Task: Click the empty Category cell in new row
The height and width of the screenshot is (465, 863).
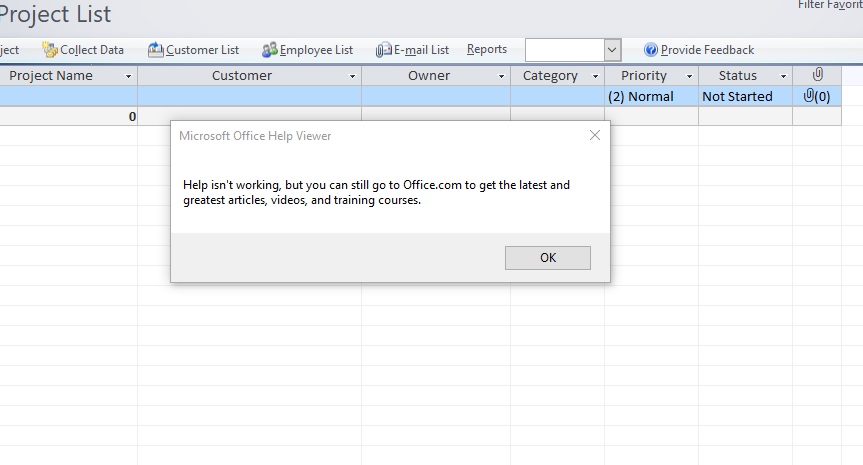Action: 558,96
